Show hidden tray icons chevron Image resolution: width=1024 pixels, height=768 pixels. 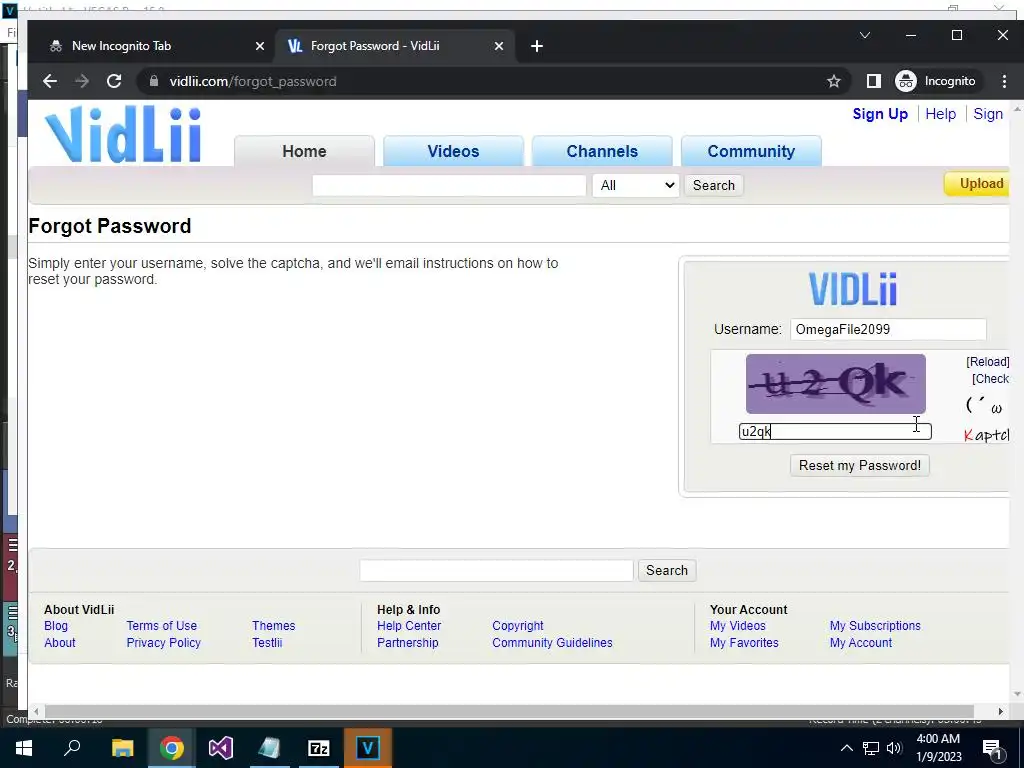pos(846,748)
